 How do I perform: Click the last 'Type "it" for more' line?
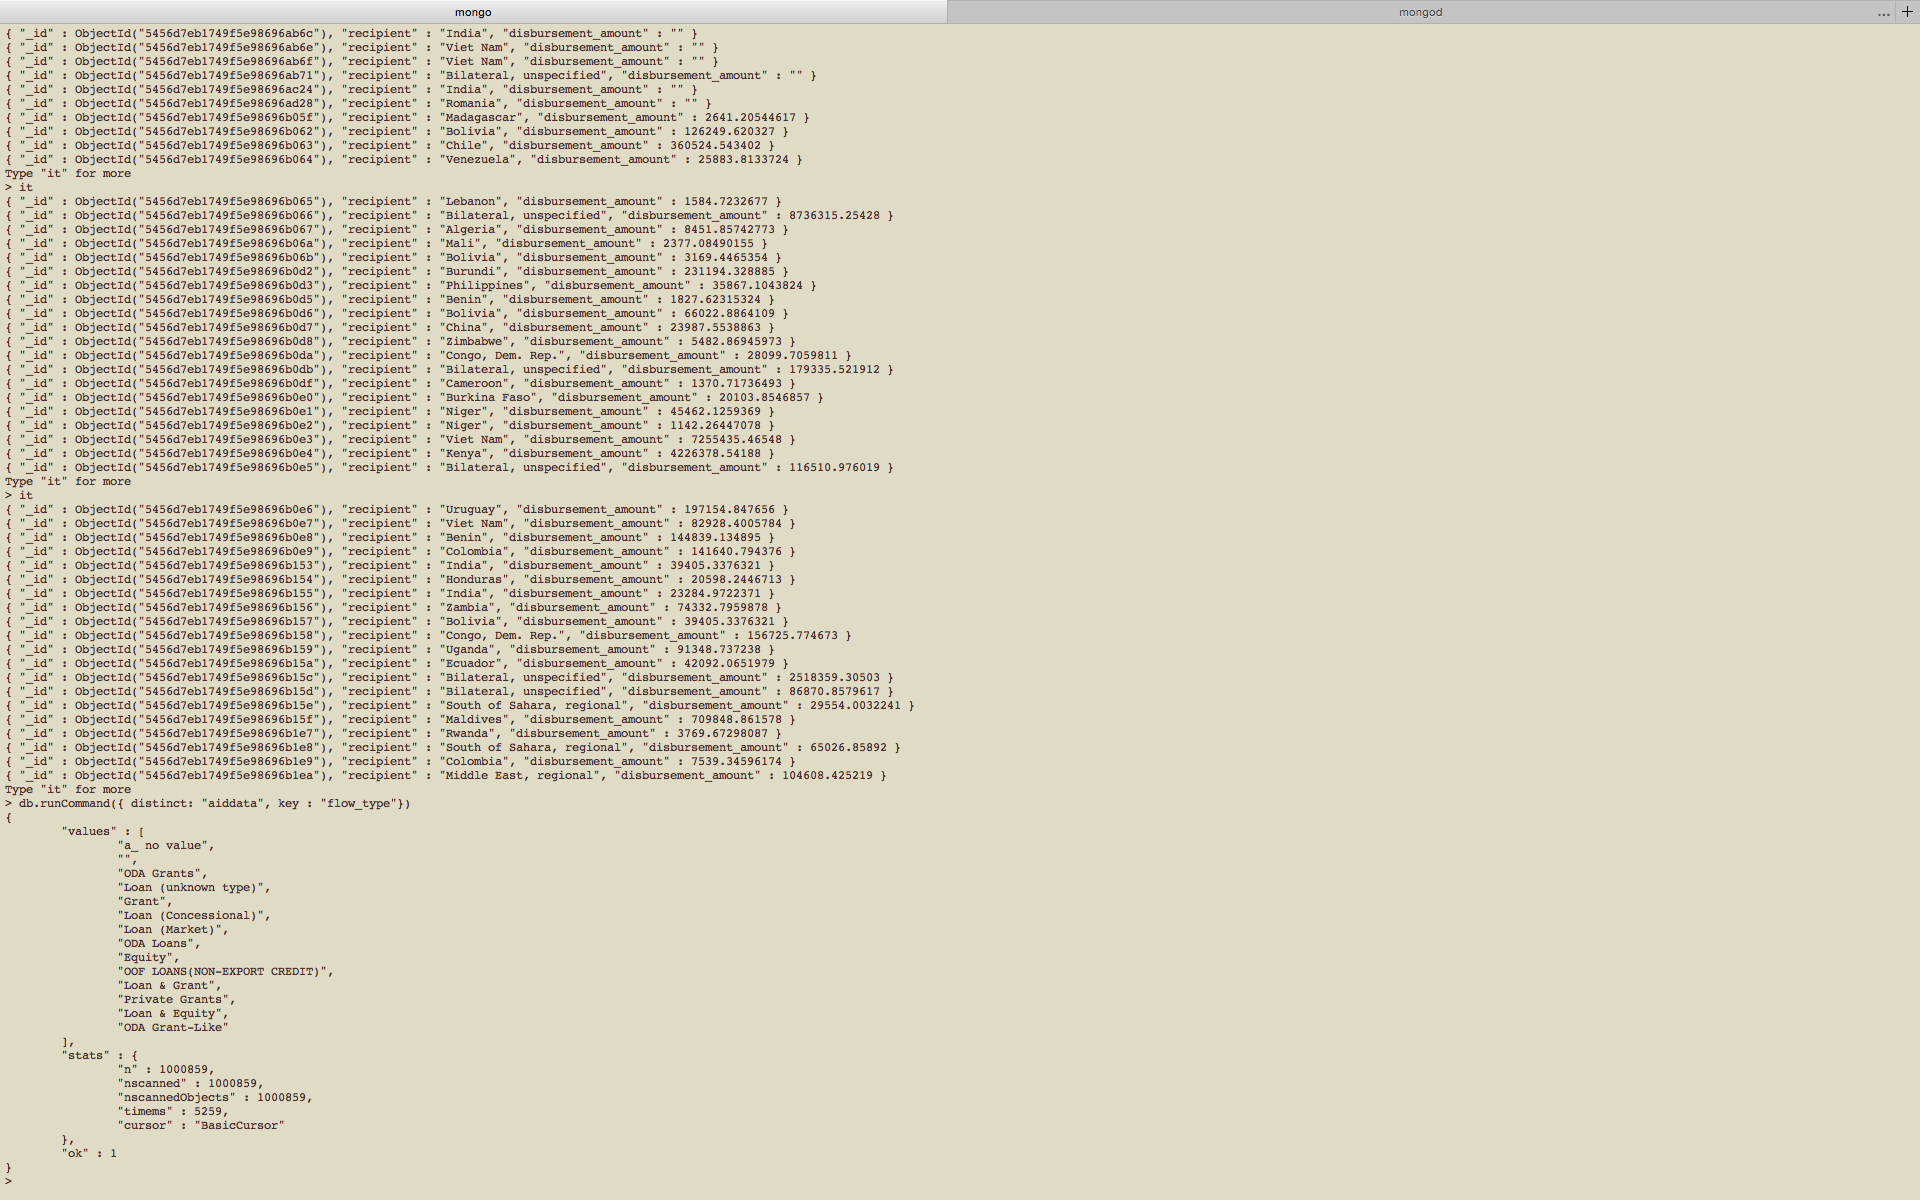click(x=68, y=789)
